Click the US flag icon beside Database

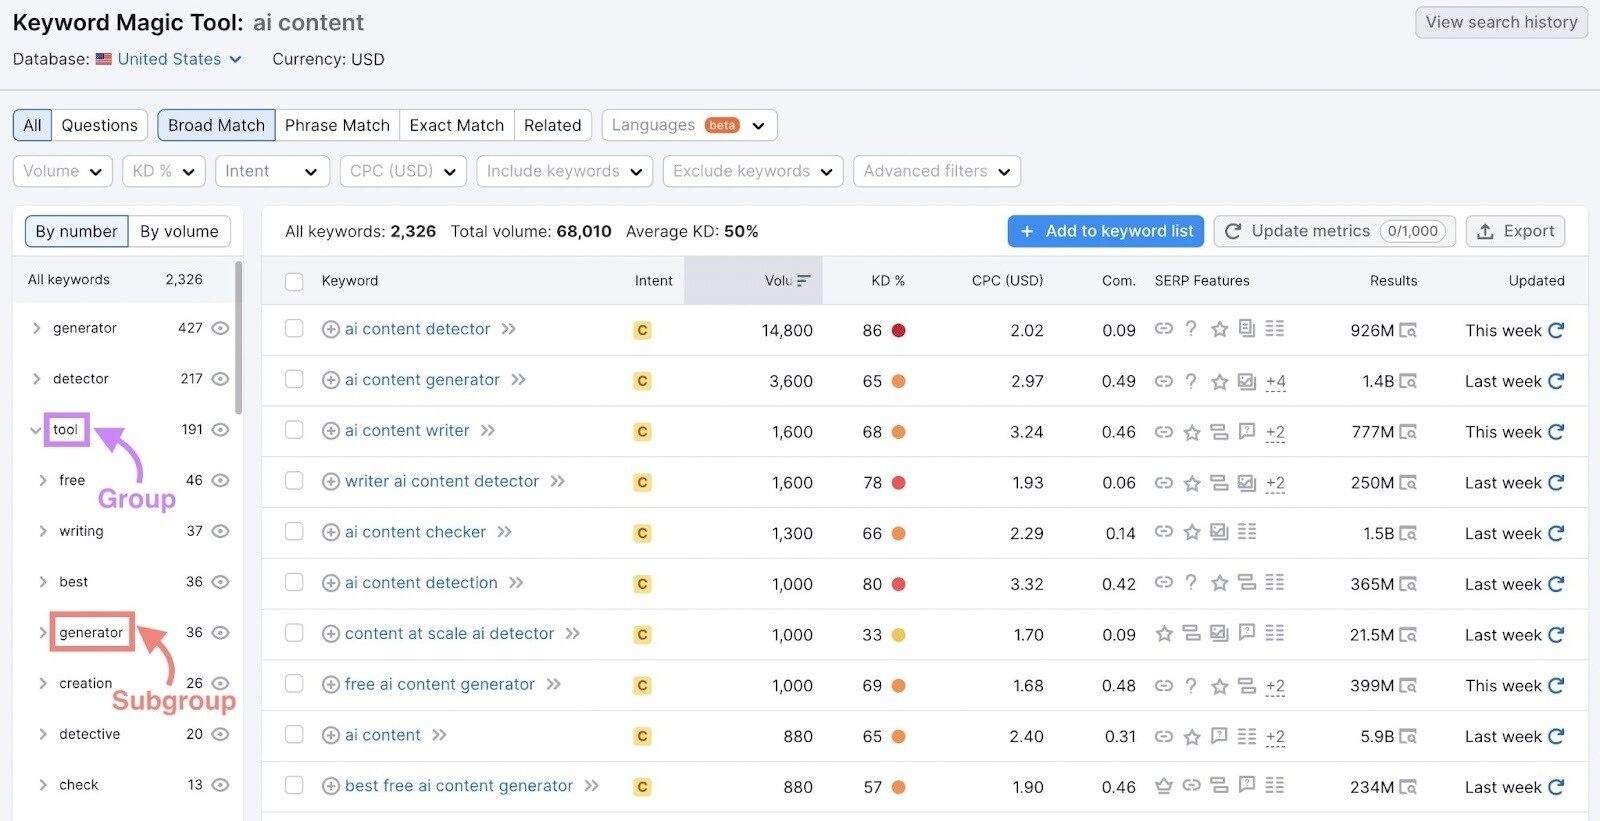pyautogui.click(x=104, y=59)
